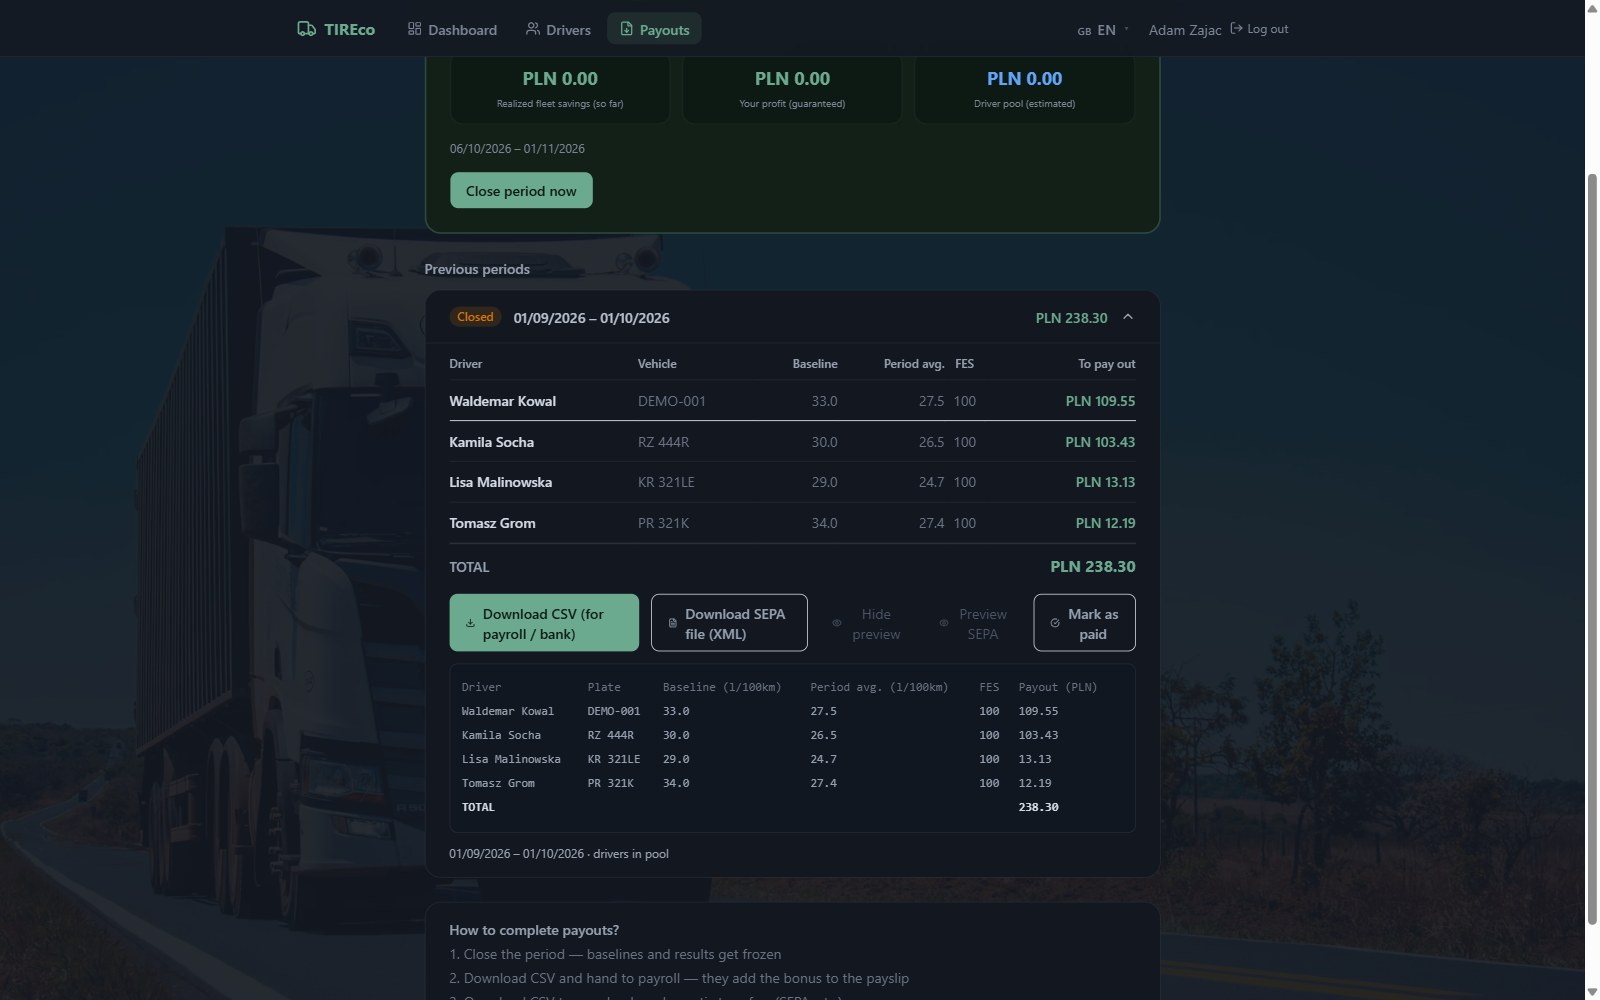The image size is (1600, 1000).
Task: Open the EN language selector
Action: 1102,30
